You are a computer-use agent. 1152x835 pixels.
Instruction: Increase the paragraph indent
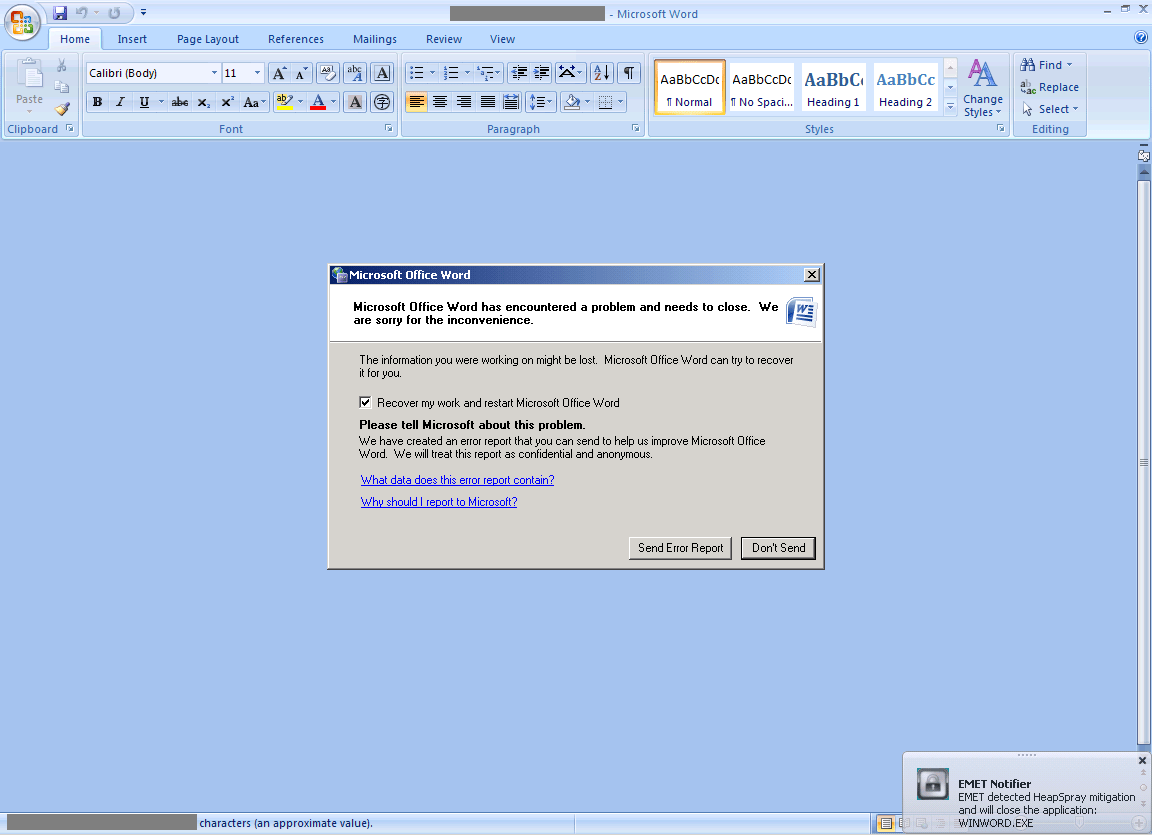pos(541,73)
